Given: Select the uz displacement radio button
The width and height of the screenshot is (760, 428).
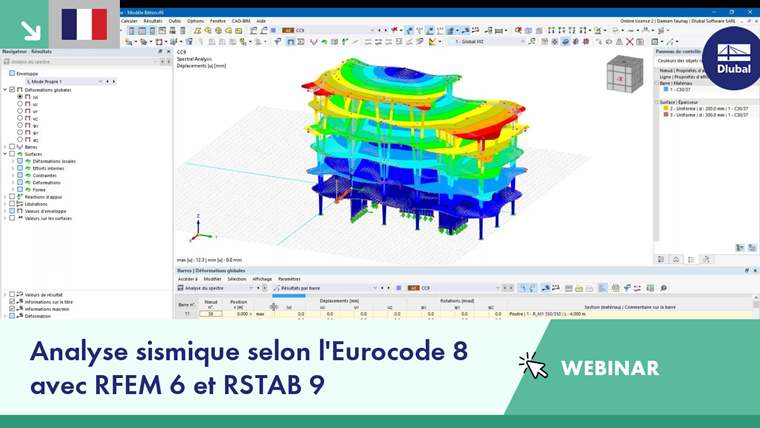Looking at the screenshot, I should (20, 118).
